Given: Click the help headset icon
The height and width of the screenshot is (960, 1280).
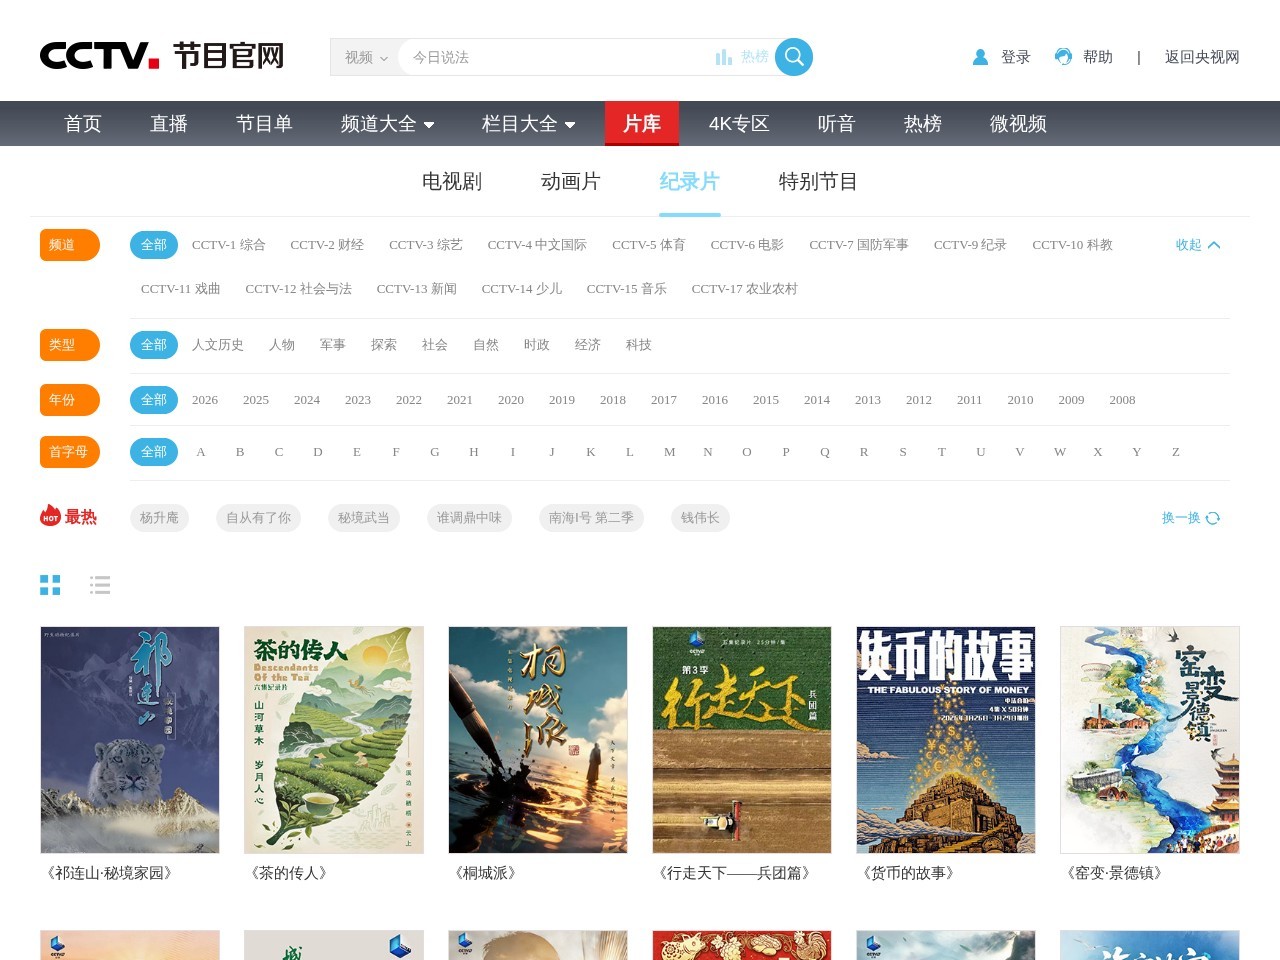Looking at the screenshot, I should click(x=1063, y=57).
